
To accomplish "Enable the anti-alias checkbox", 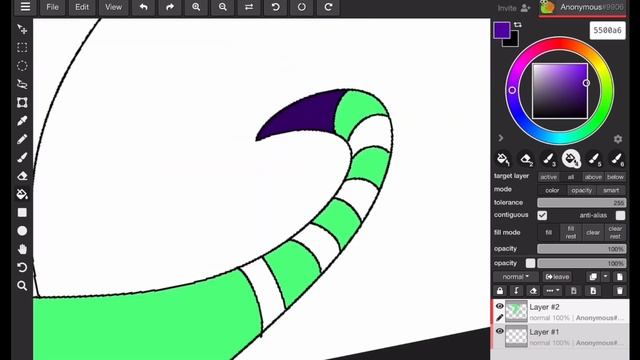I will click(620, 215).
